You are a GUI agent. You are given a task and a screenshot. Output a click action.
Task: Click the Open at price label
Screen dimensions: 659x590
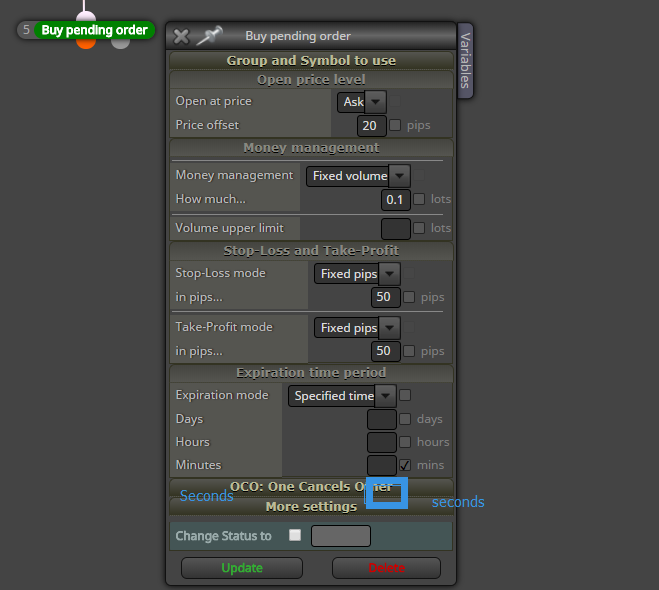(214, 101)
